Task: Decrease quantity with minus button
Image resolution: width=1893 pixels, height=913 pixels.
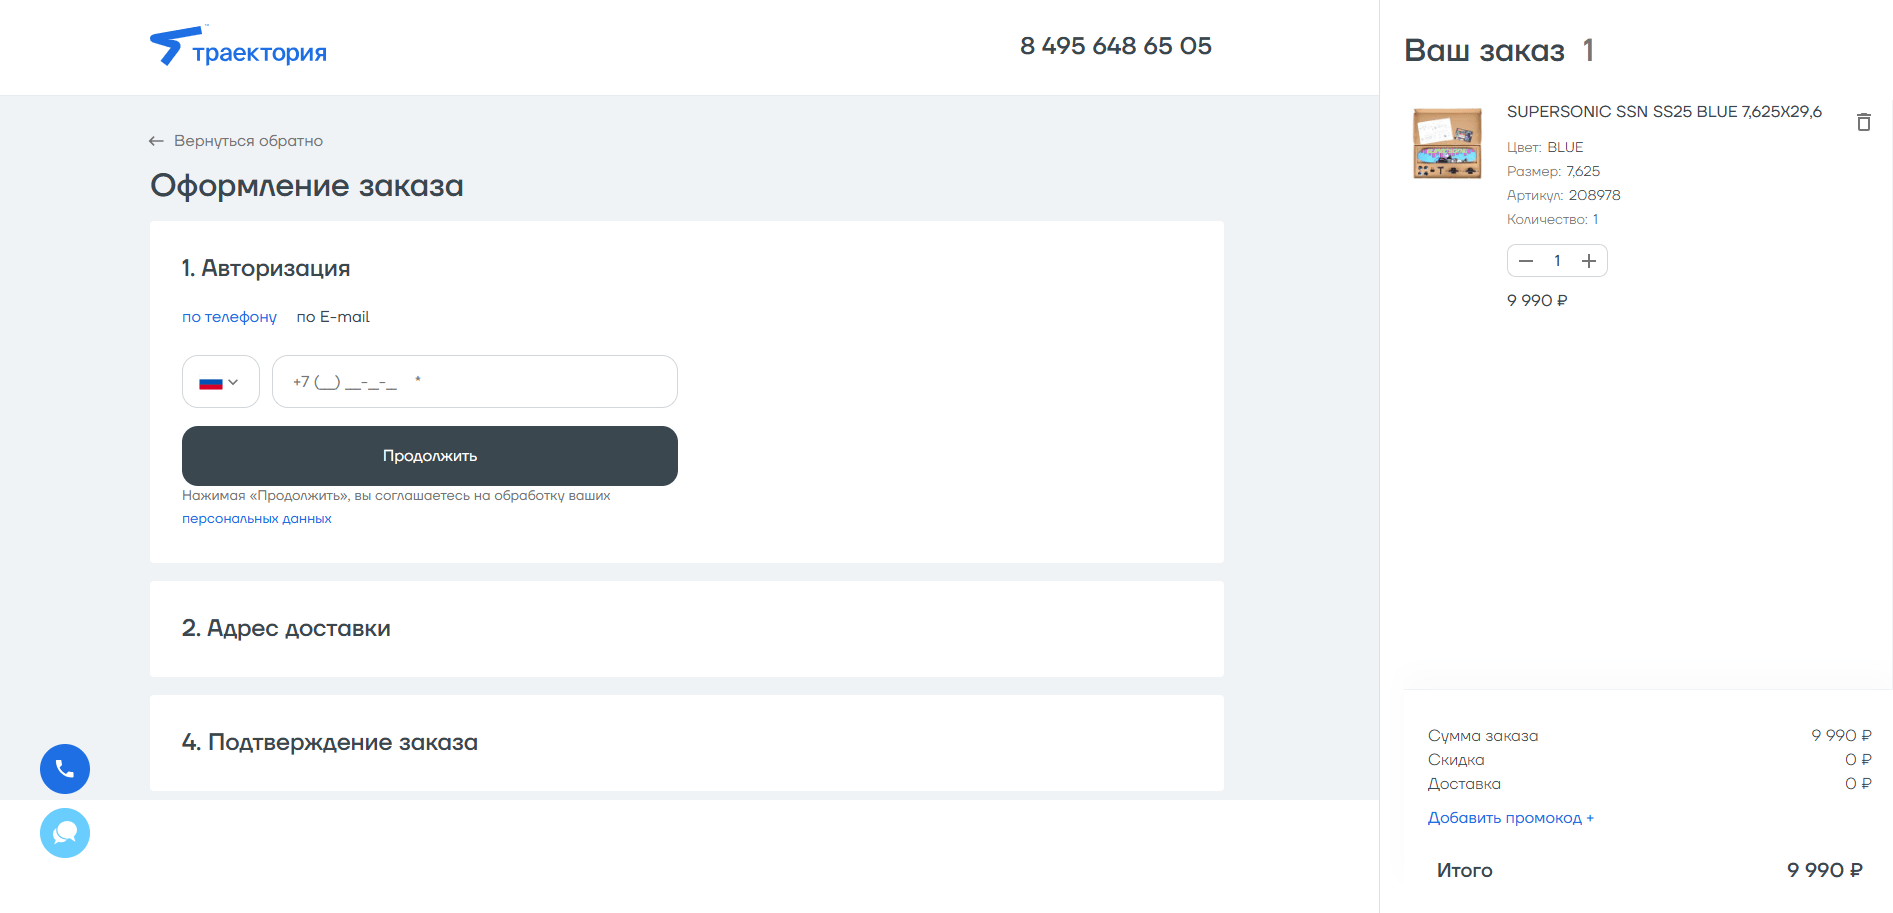Action: point(1526,261)
